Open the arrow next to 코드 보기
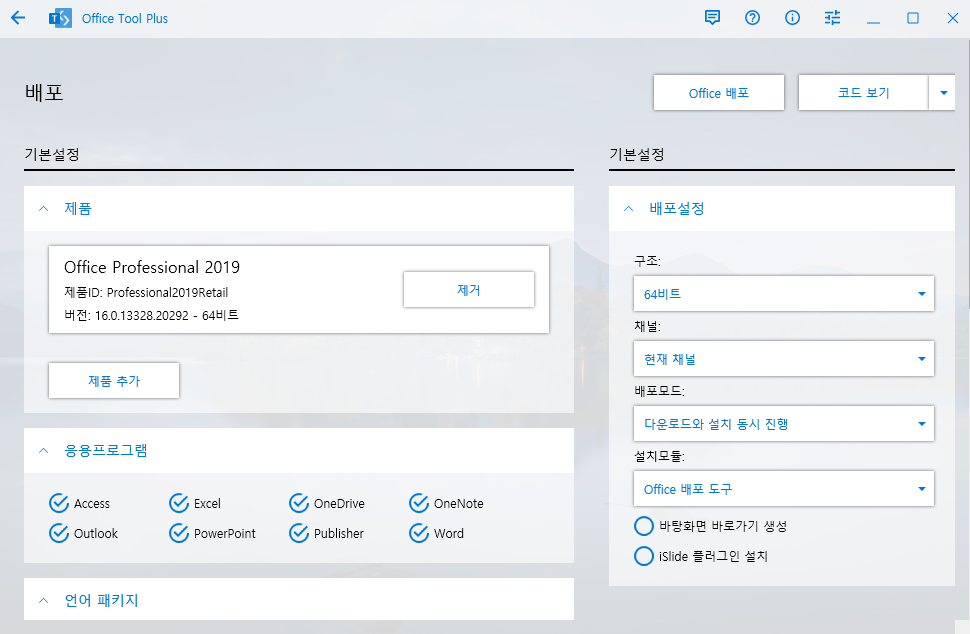 pos(942,93)
